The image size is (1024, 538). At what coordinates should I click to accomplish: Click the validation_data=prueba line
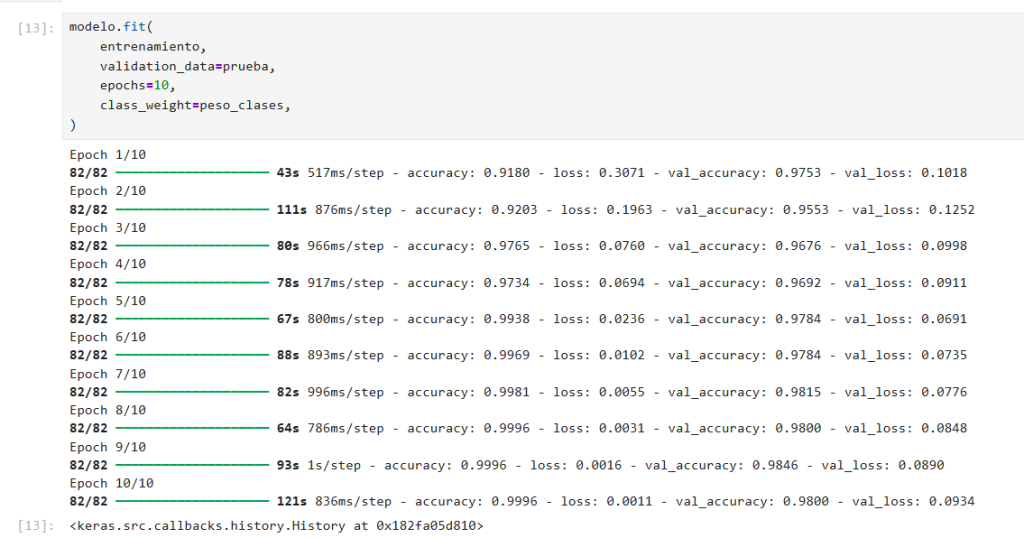click(187, 67)
